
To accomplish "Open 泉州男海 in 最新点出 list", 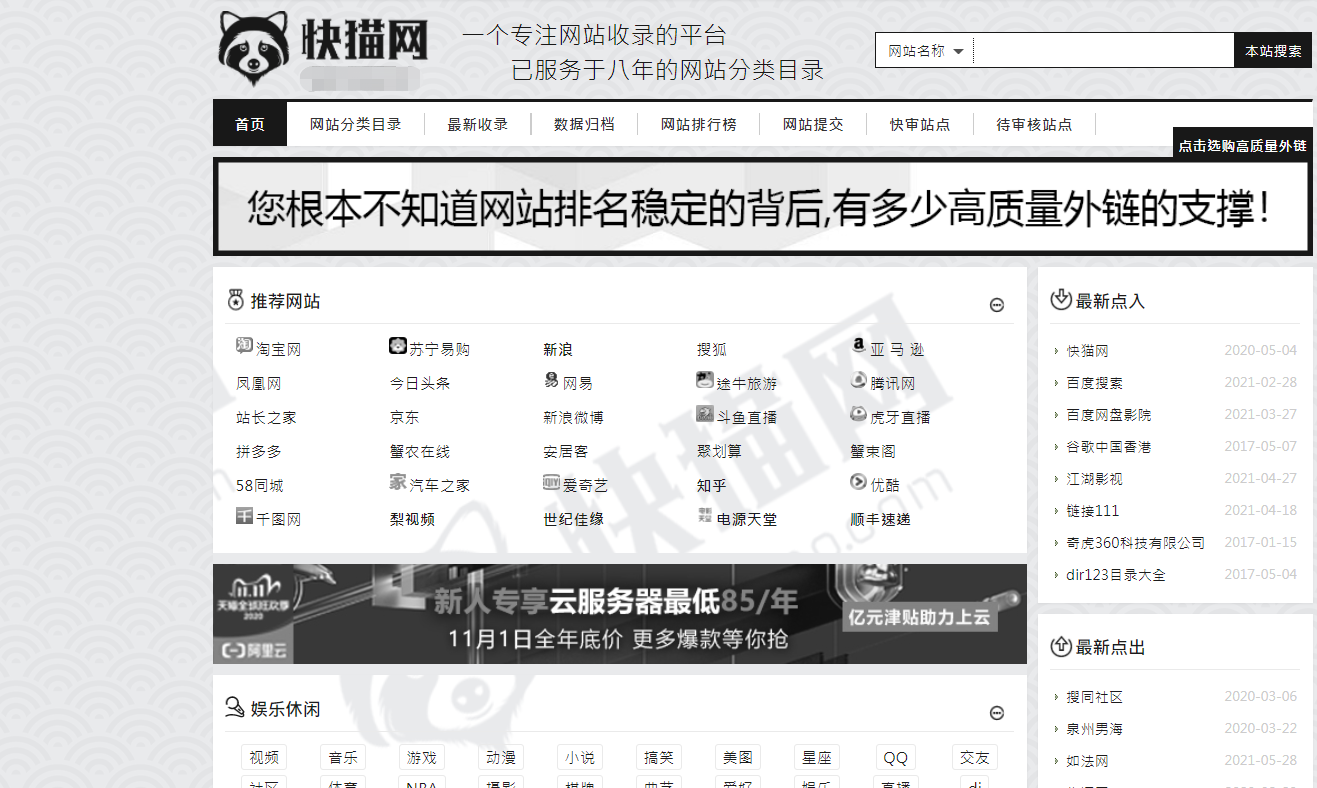I will [x=1094, y=729].
